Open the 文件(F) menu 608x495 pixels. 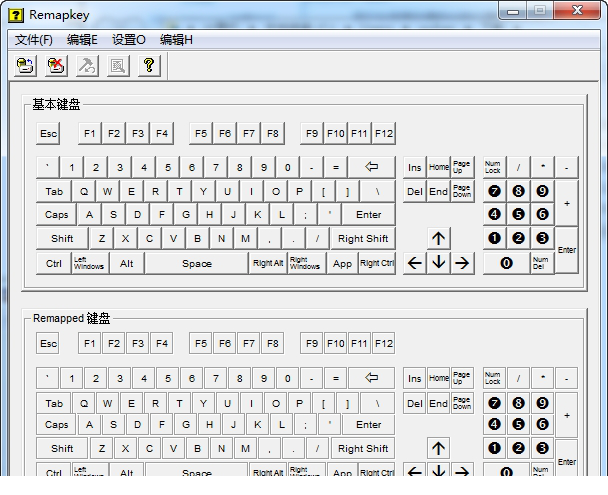pos(34,40)
